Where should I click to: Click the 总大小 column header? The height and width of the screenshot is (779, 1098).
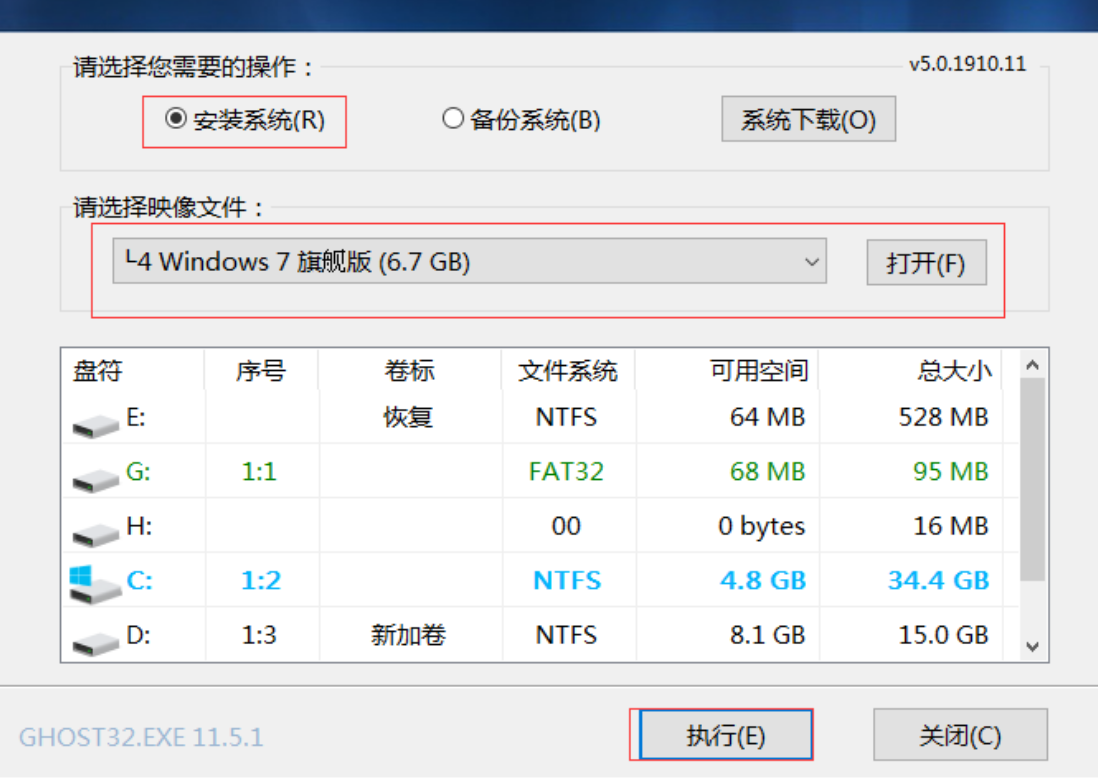(954, 371)
